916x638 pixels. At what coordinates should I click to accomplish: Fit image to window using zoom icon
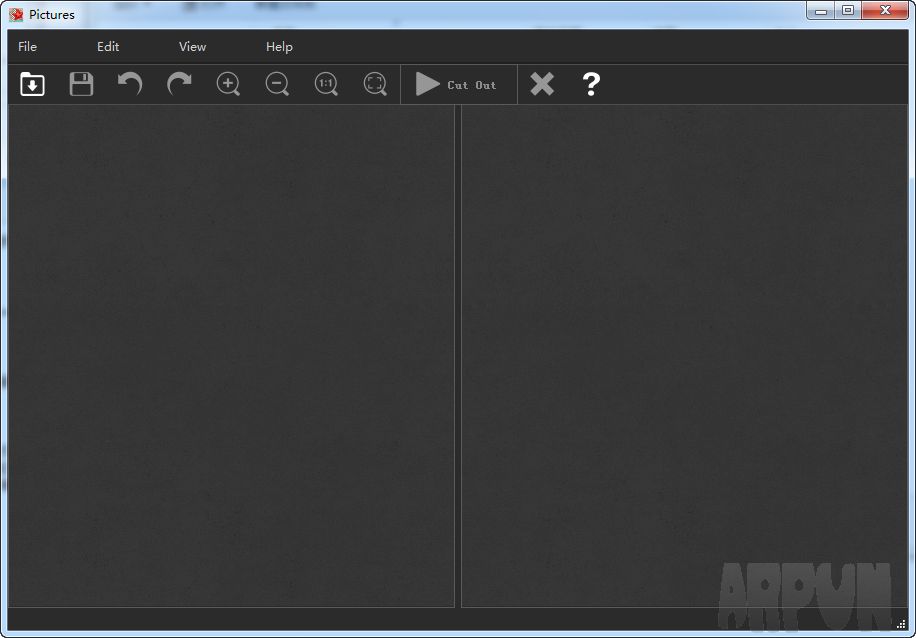375,85
